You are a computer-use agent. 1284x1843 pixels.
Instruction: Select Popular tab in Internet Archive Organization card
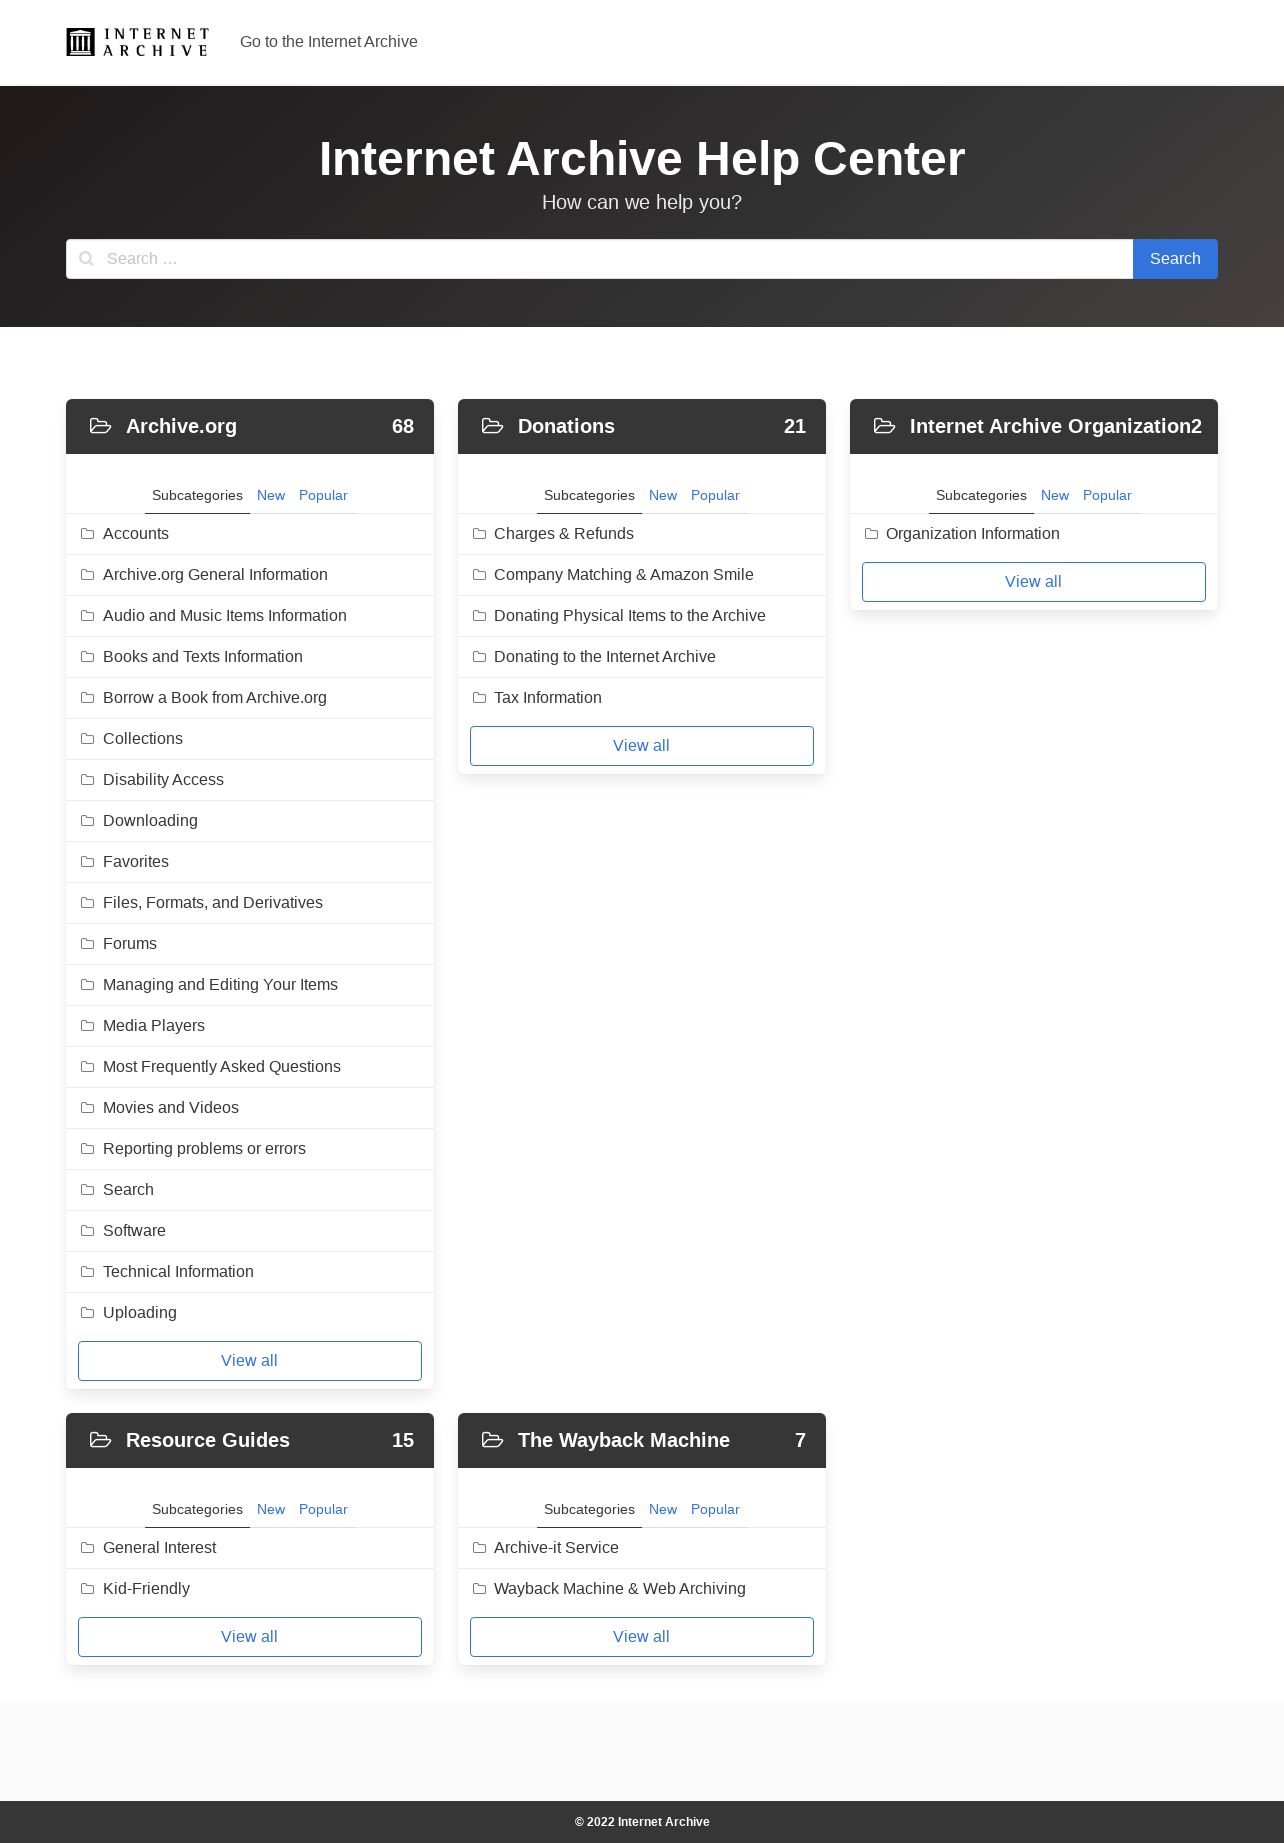pyautogui.click(x=1107, y=495)
